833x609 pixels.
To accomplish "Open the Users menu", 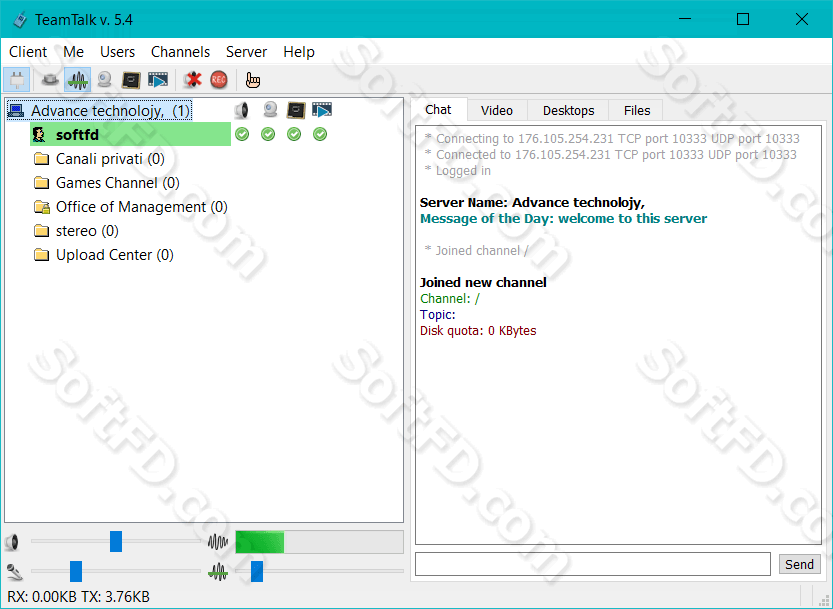I will (x=117, y=52).
